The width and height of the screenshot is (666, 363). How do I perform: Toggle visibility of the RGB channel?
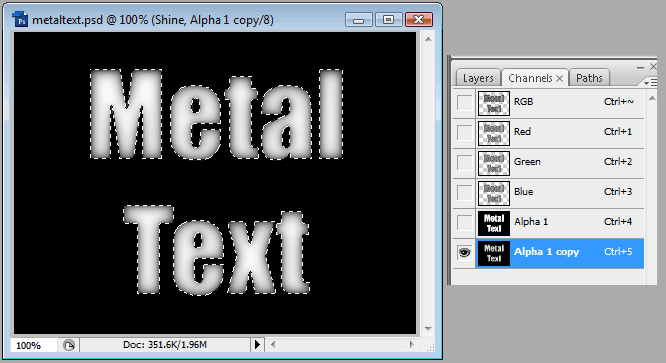pyautogui.click(x=464, y=102)
